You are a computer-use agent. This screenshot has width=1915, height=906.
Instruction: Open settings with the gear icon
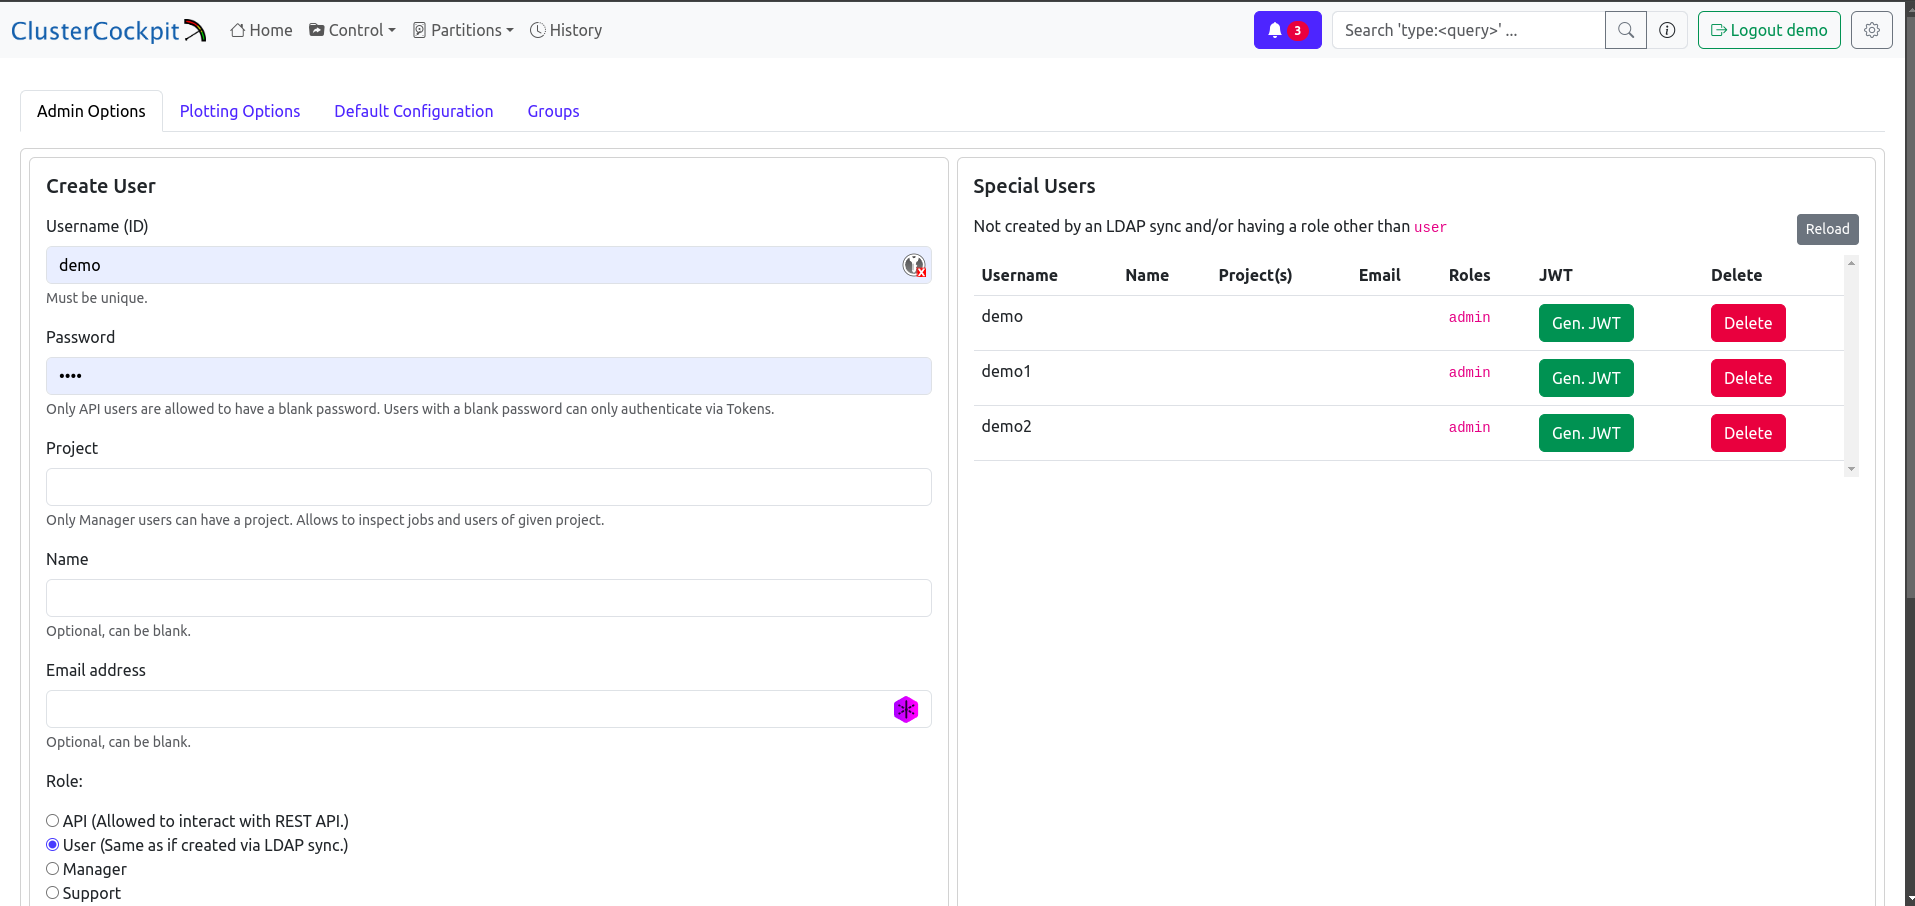1871,30
